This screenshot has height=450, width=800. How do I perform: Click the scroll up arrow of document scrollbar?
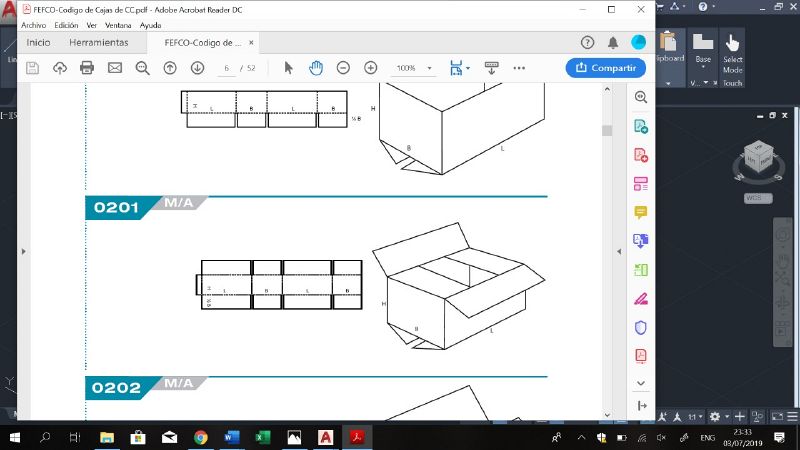607,89
